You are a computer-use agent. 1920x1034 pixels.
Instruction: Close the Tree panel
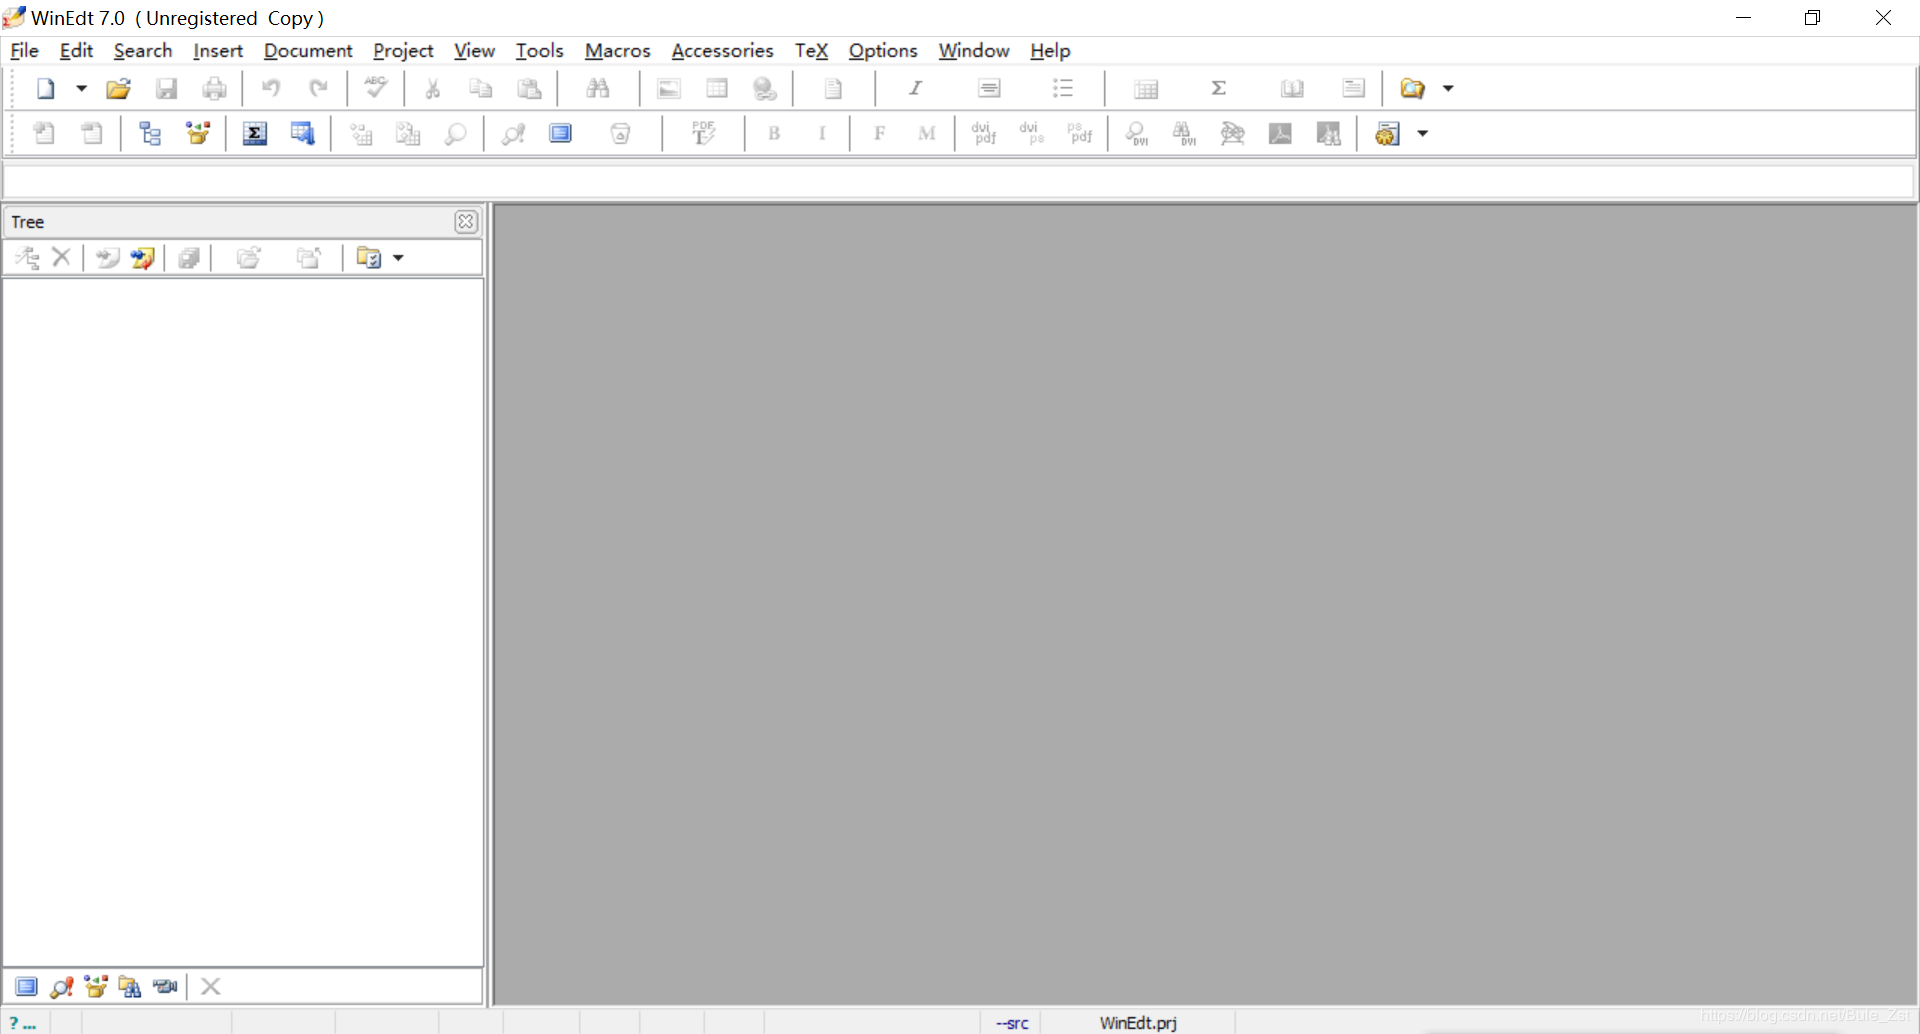pyautogui.click(x=466, y=222)
